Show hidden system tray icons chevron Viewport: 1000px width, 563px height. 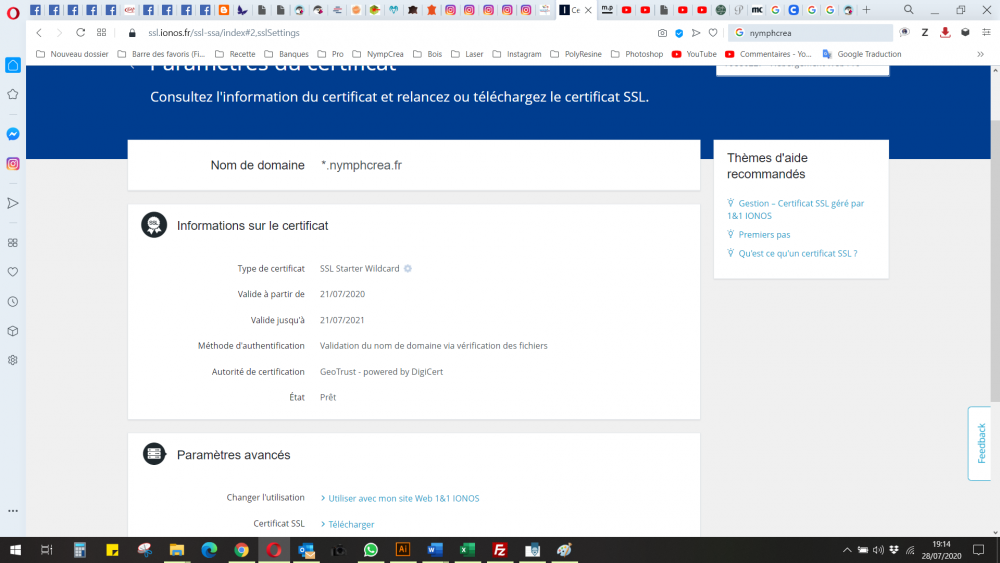[847, 550]
